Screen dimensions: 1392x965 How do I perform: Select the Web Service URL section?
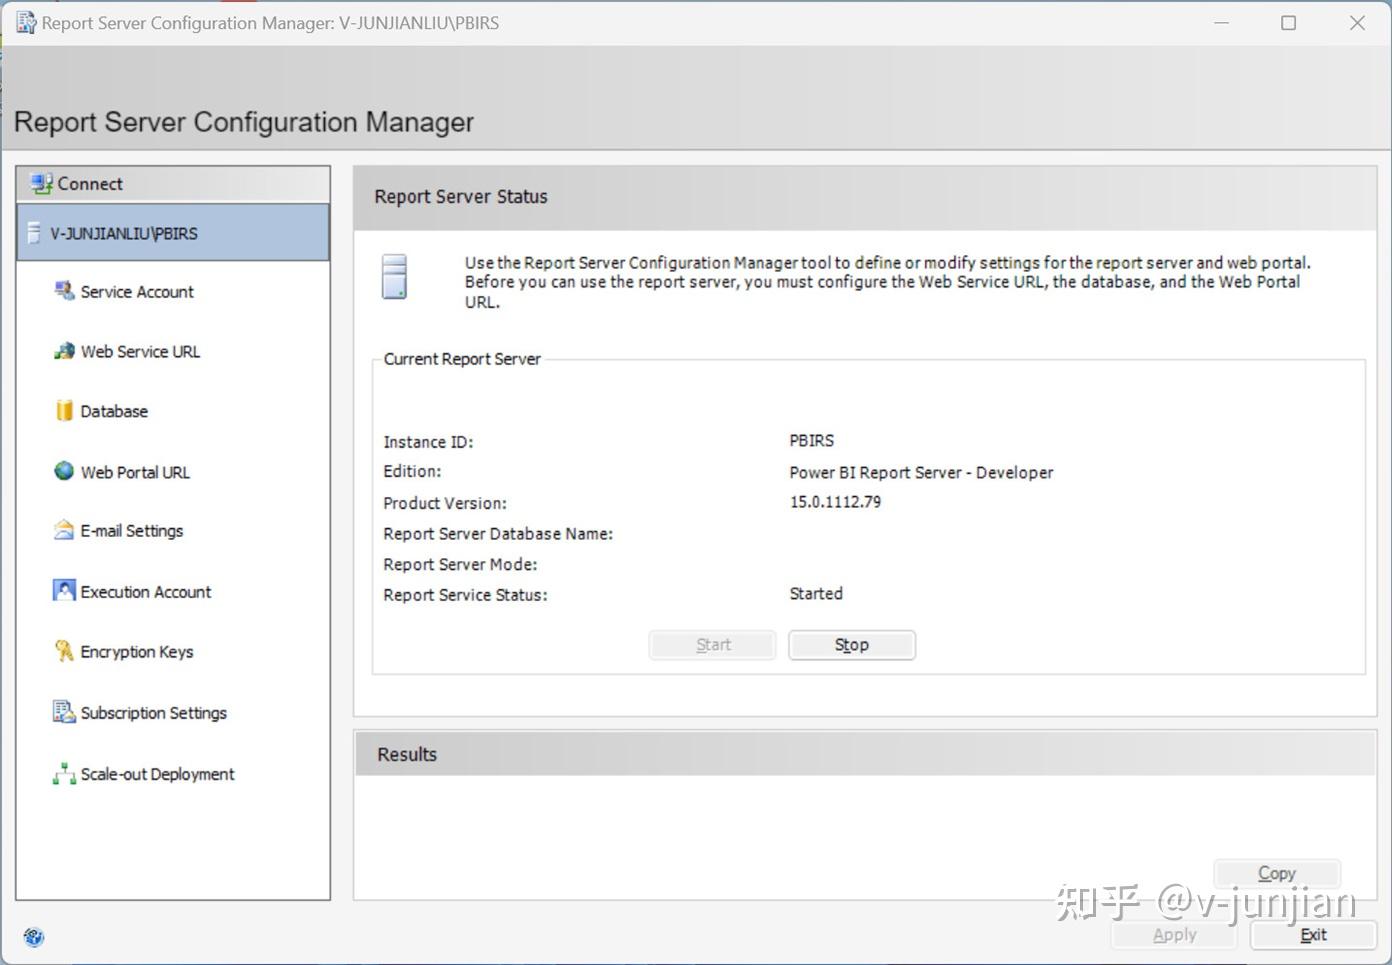140,351
